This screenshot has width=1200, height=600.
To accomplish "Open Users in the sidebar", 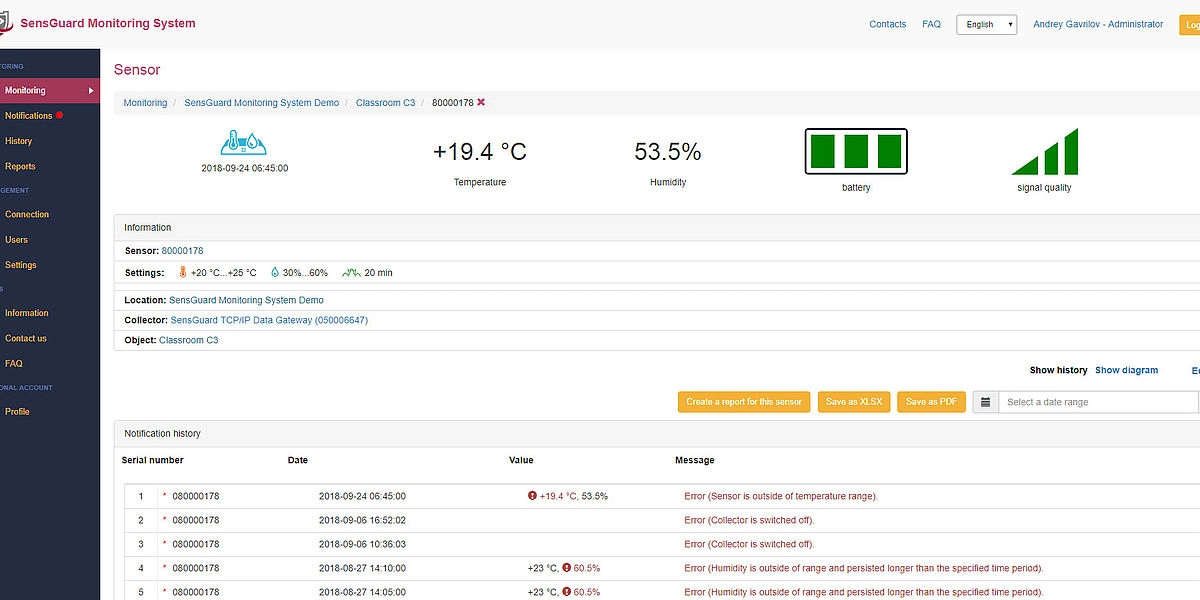I will 16,239.
